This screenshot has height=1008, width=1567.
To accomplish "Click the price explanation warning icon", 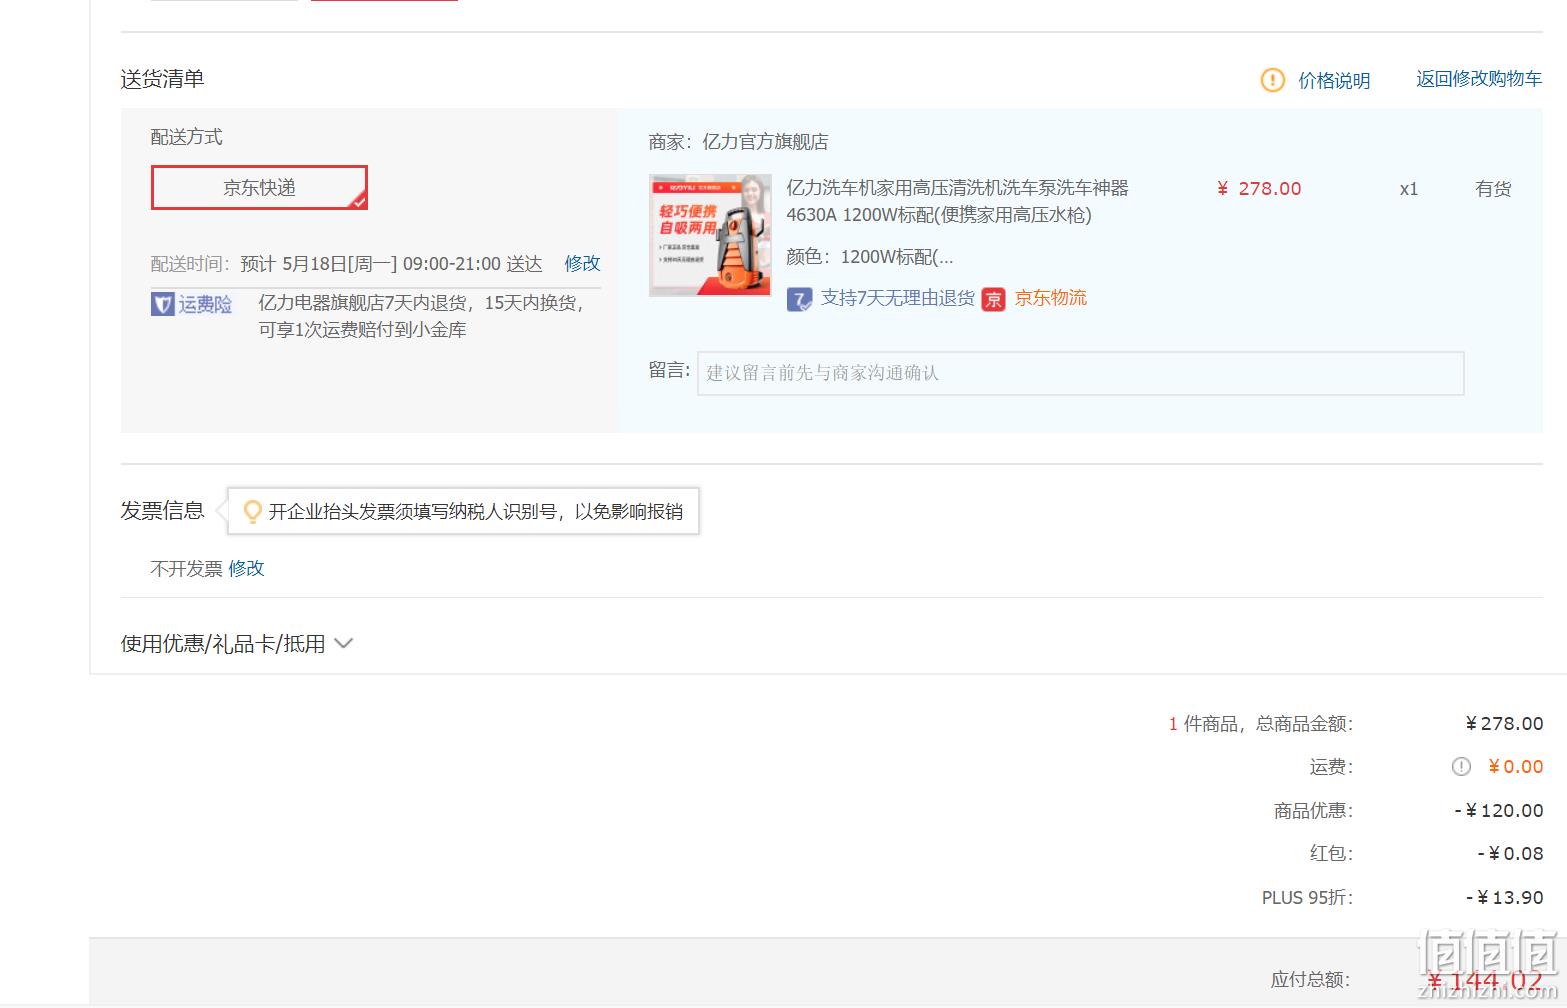I will pyautogui.click(x=1272, y=80).
